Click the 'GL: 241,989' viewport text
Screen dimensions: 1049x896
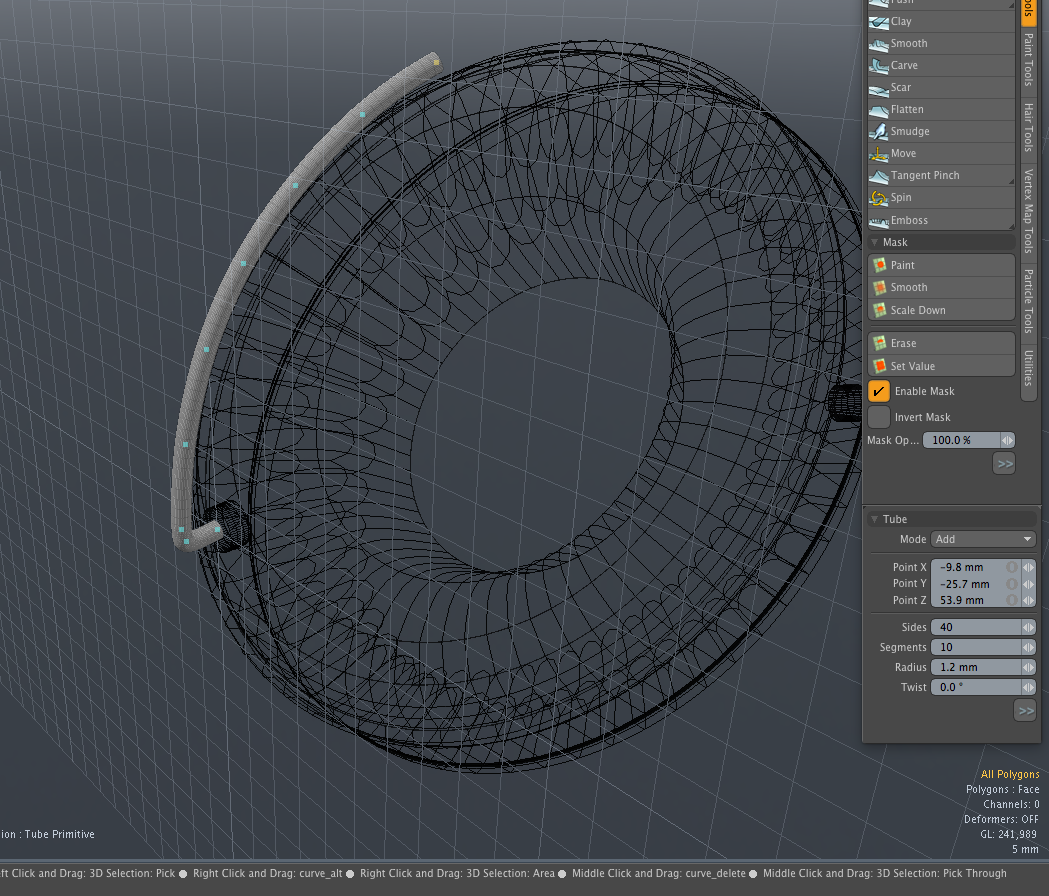click(1008, 834)
